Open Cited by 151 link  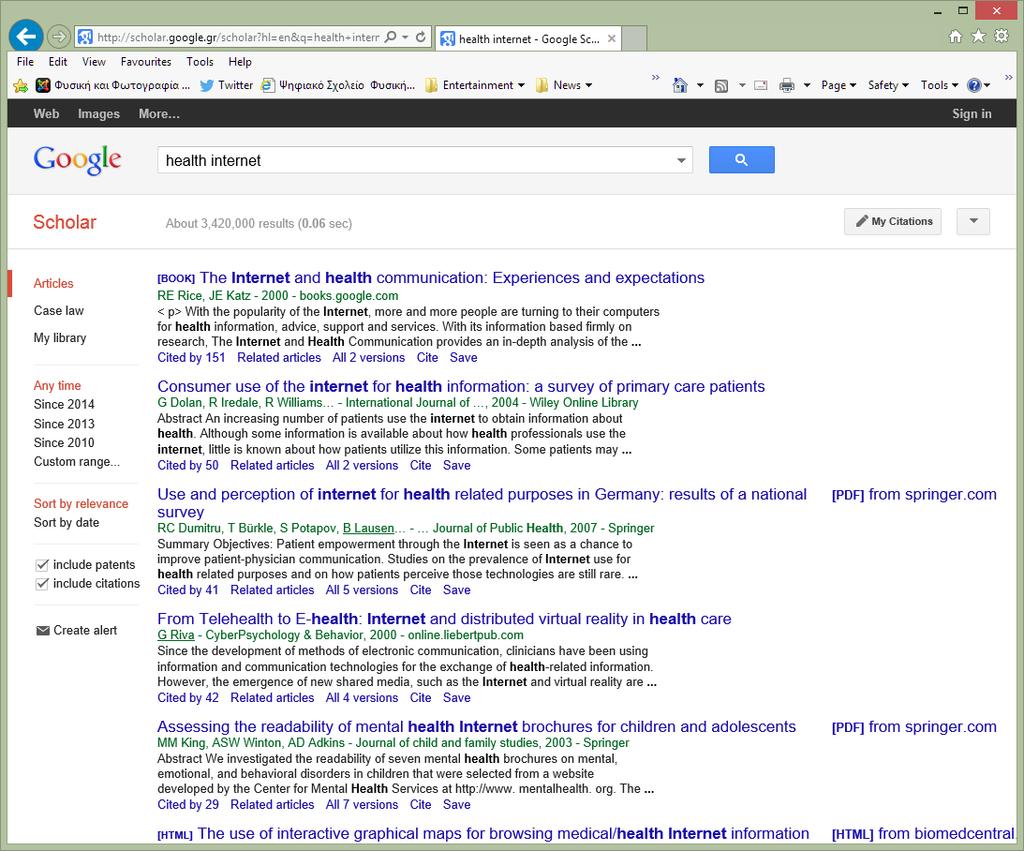coord(191,358)
